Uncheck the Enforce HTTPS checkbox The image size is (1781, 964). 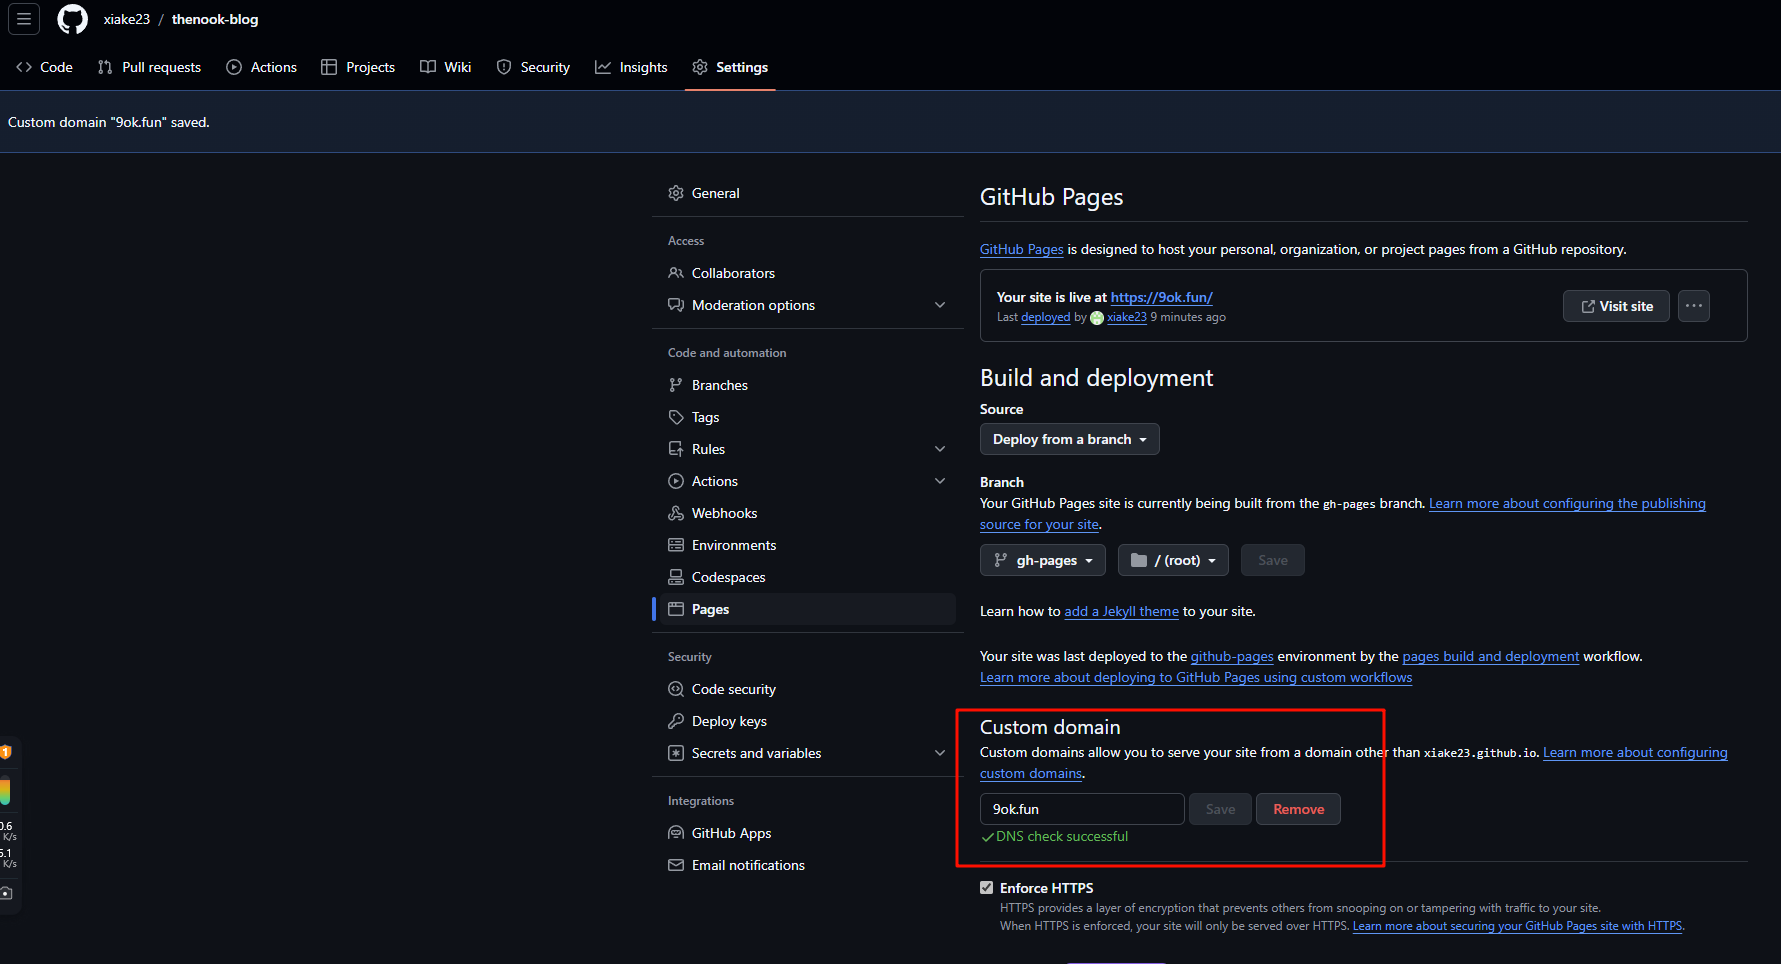click(987, 888)
